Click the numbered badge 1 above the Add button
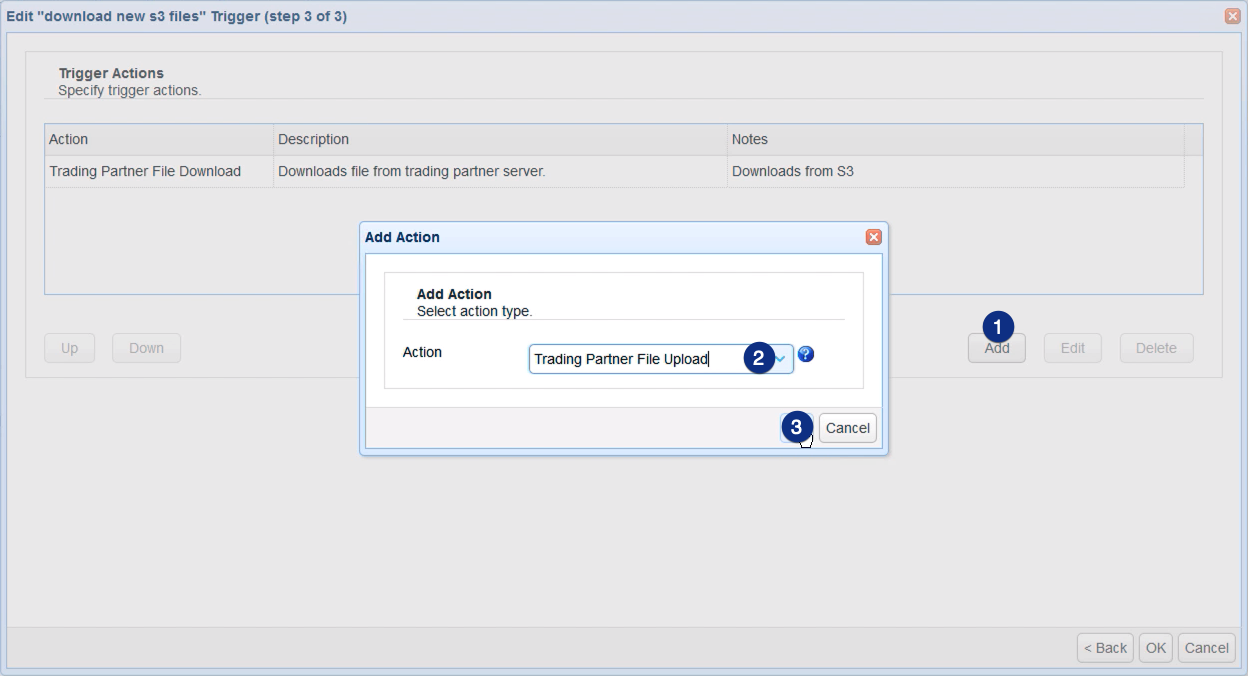This screenshot has height=676, width=1248. tap(997, 325)
